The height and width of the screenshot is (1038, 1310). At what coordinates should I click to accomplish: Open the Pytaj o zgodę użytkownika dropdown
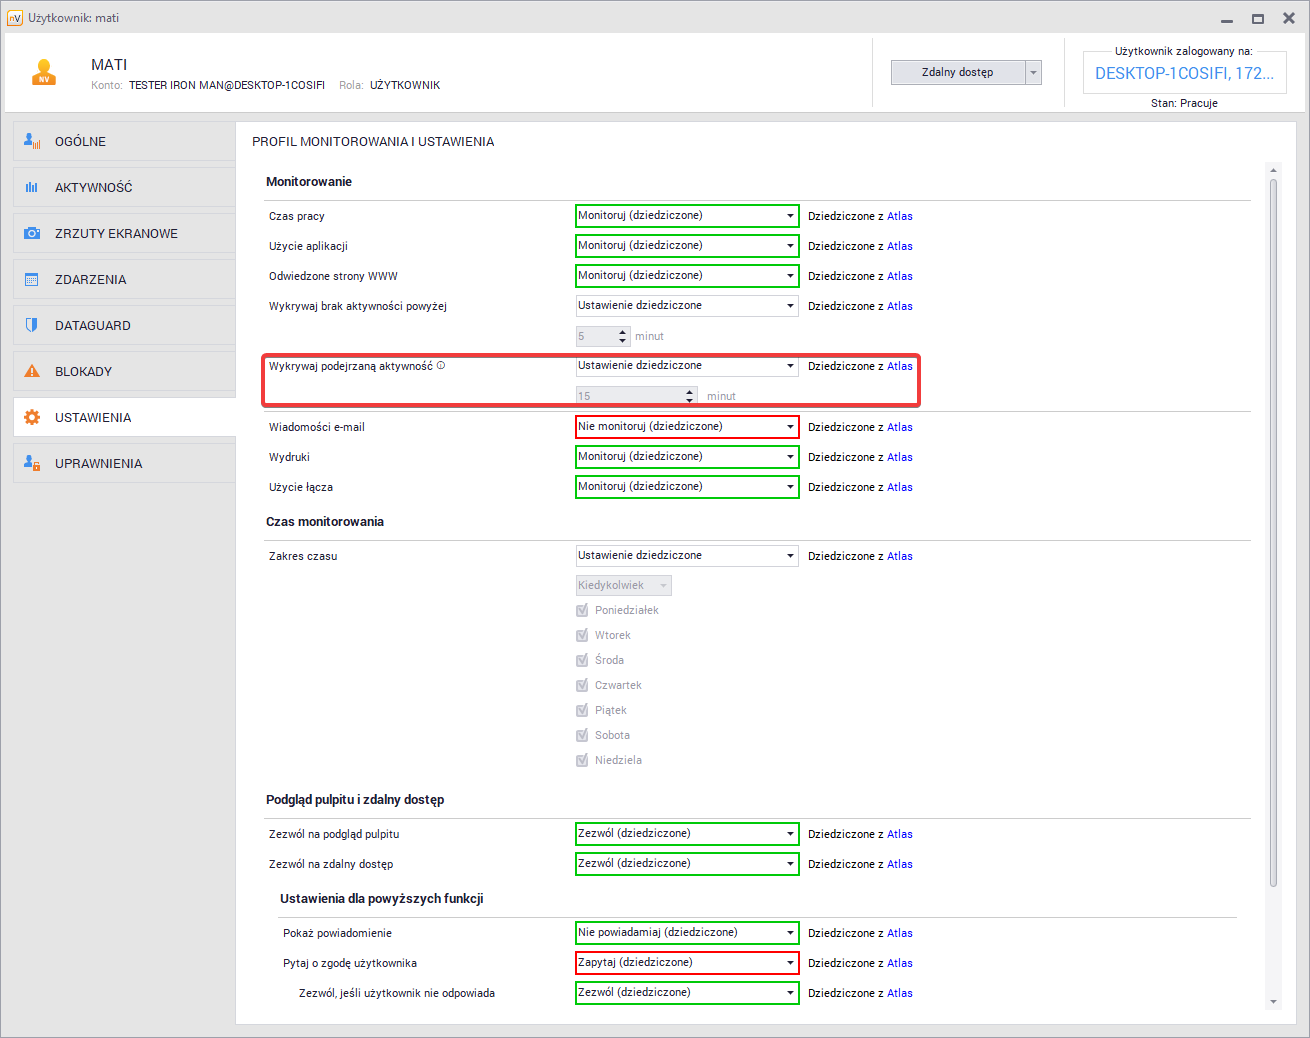687,963
